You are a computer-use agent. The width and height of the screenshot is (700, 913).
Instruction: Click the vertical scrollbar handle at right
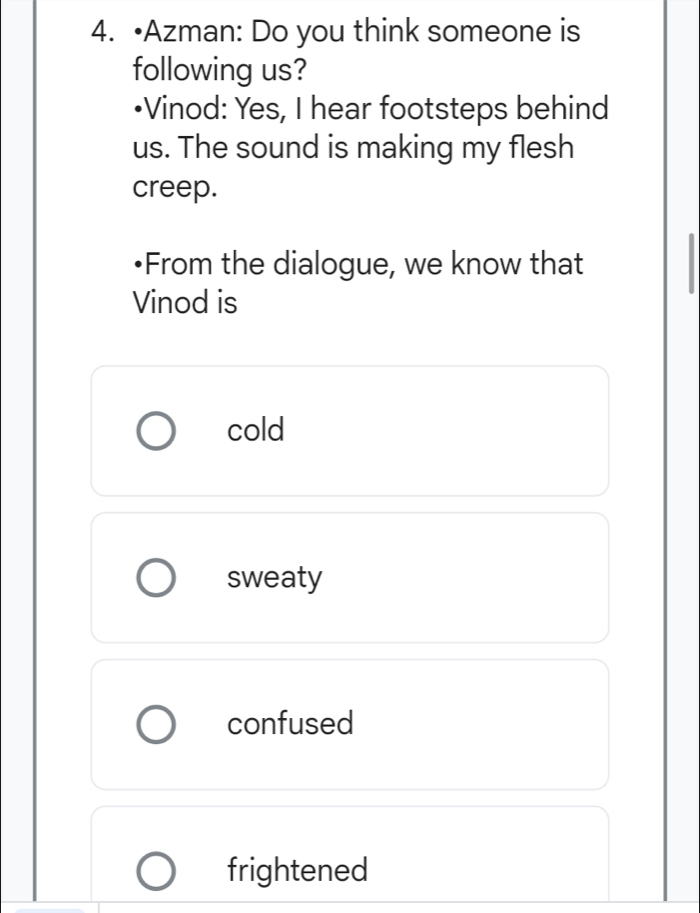689,263
